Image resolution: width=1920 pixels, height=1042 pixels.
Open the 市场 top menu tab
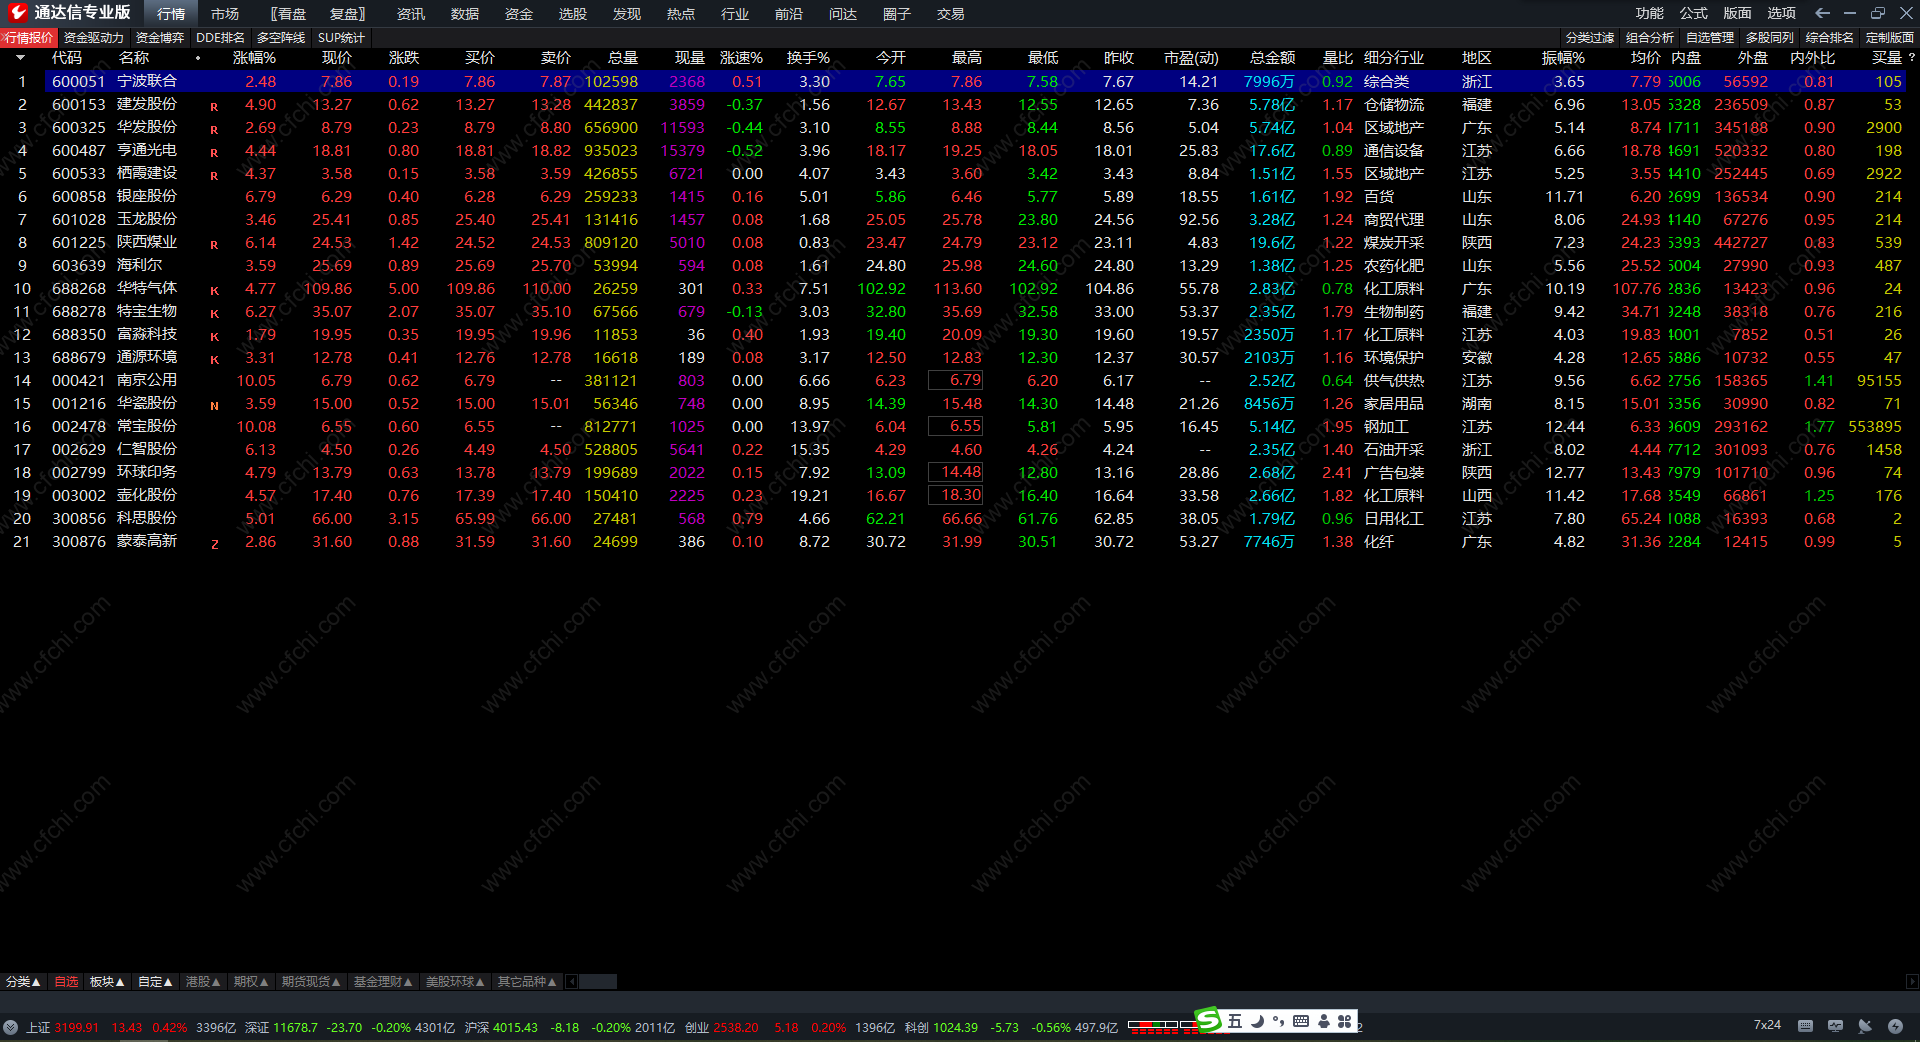coord(225,14)
